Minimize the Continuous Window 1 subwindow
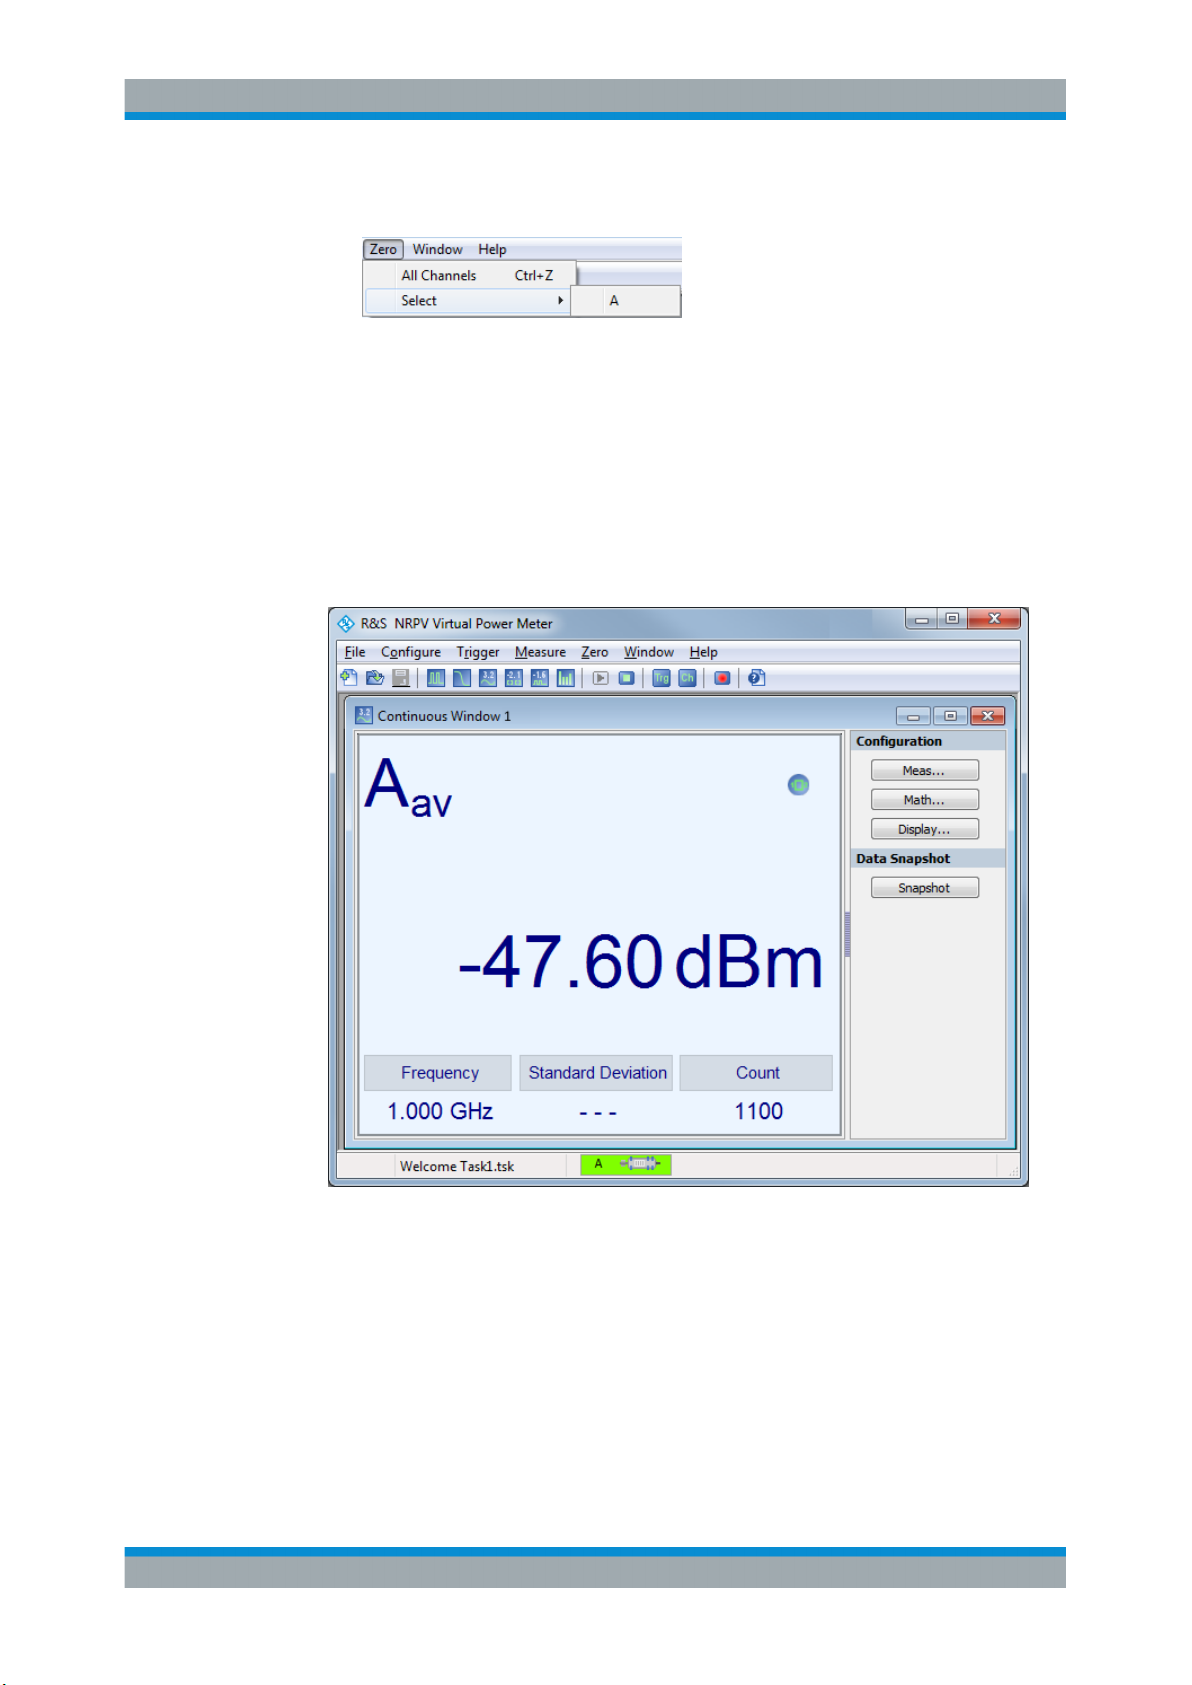This screenshot has width=1192, height=1685. coord(913,716)
